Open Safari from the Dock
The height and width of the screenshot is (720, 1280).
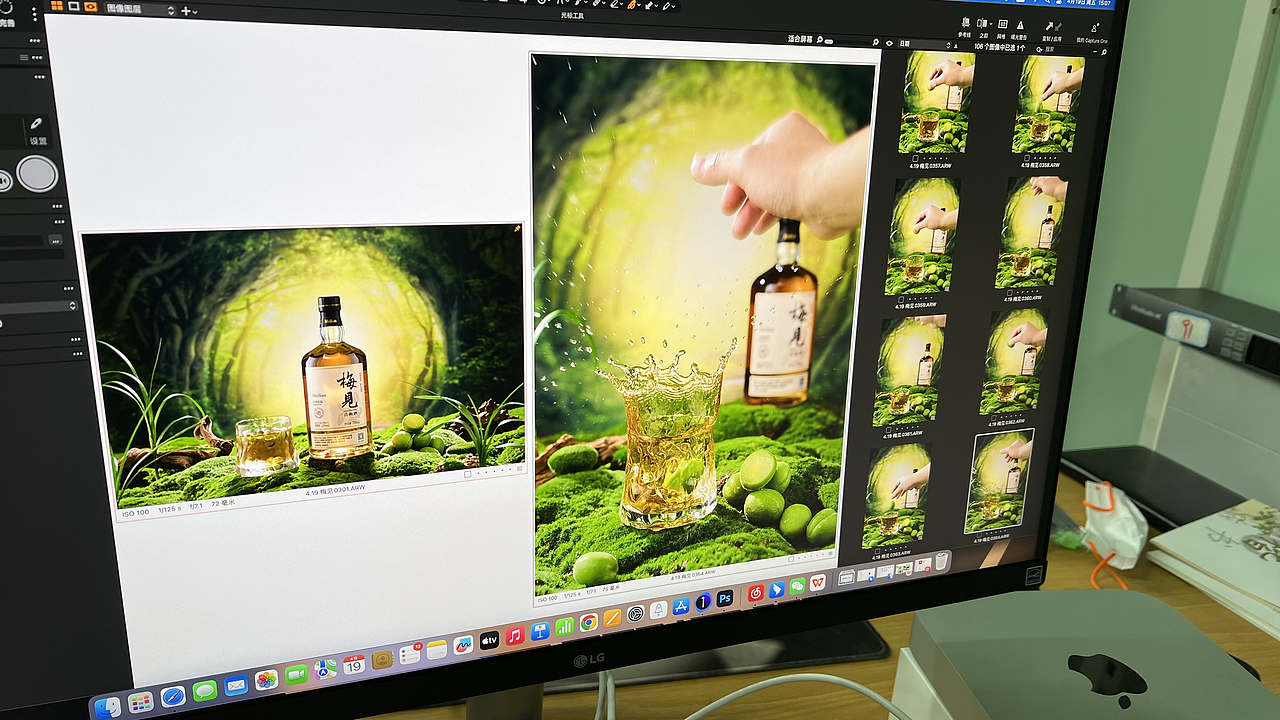click(x=173, y=696)
